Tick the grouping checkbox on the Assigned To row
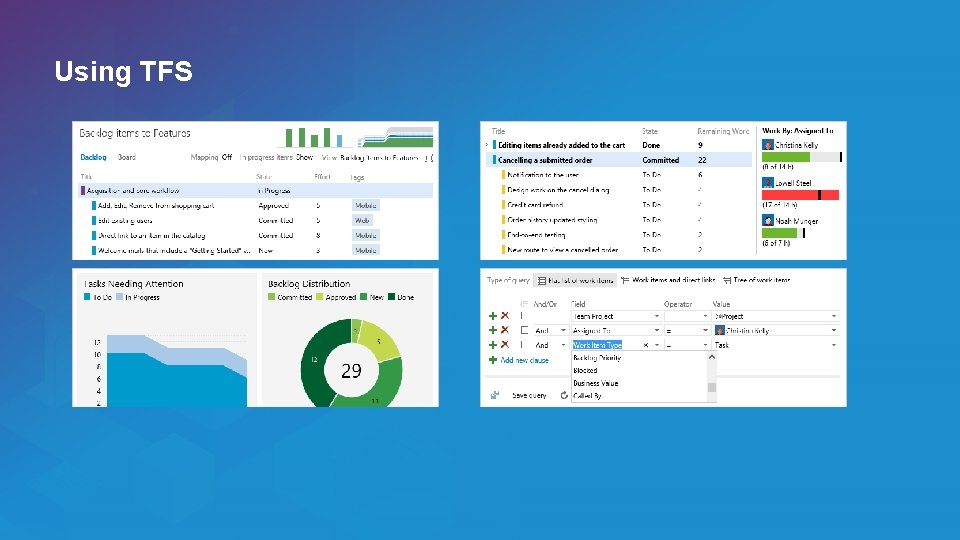 tap(524, 331)
